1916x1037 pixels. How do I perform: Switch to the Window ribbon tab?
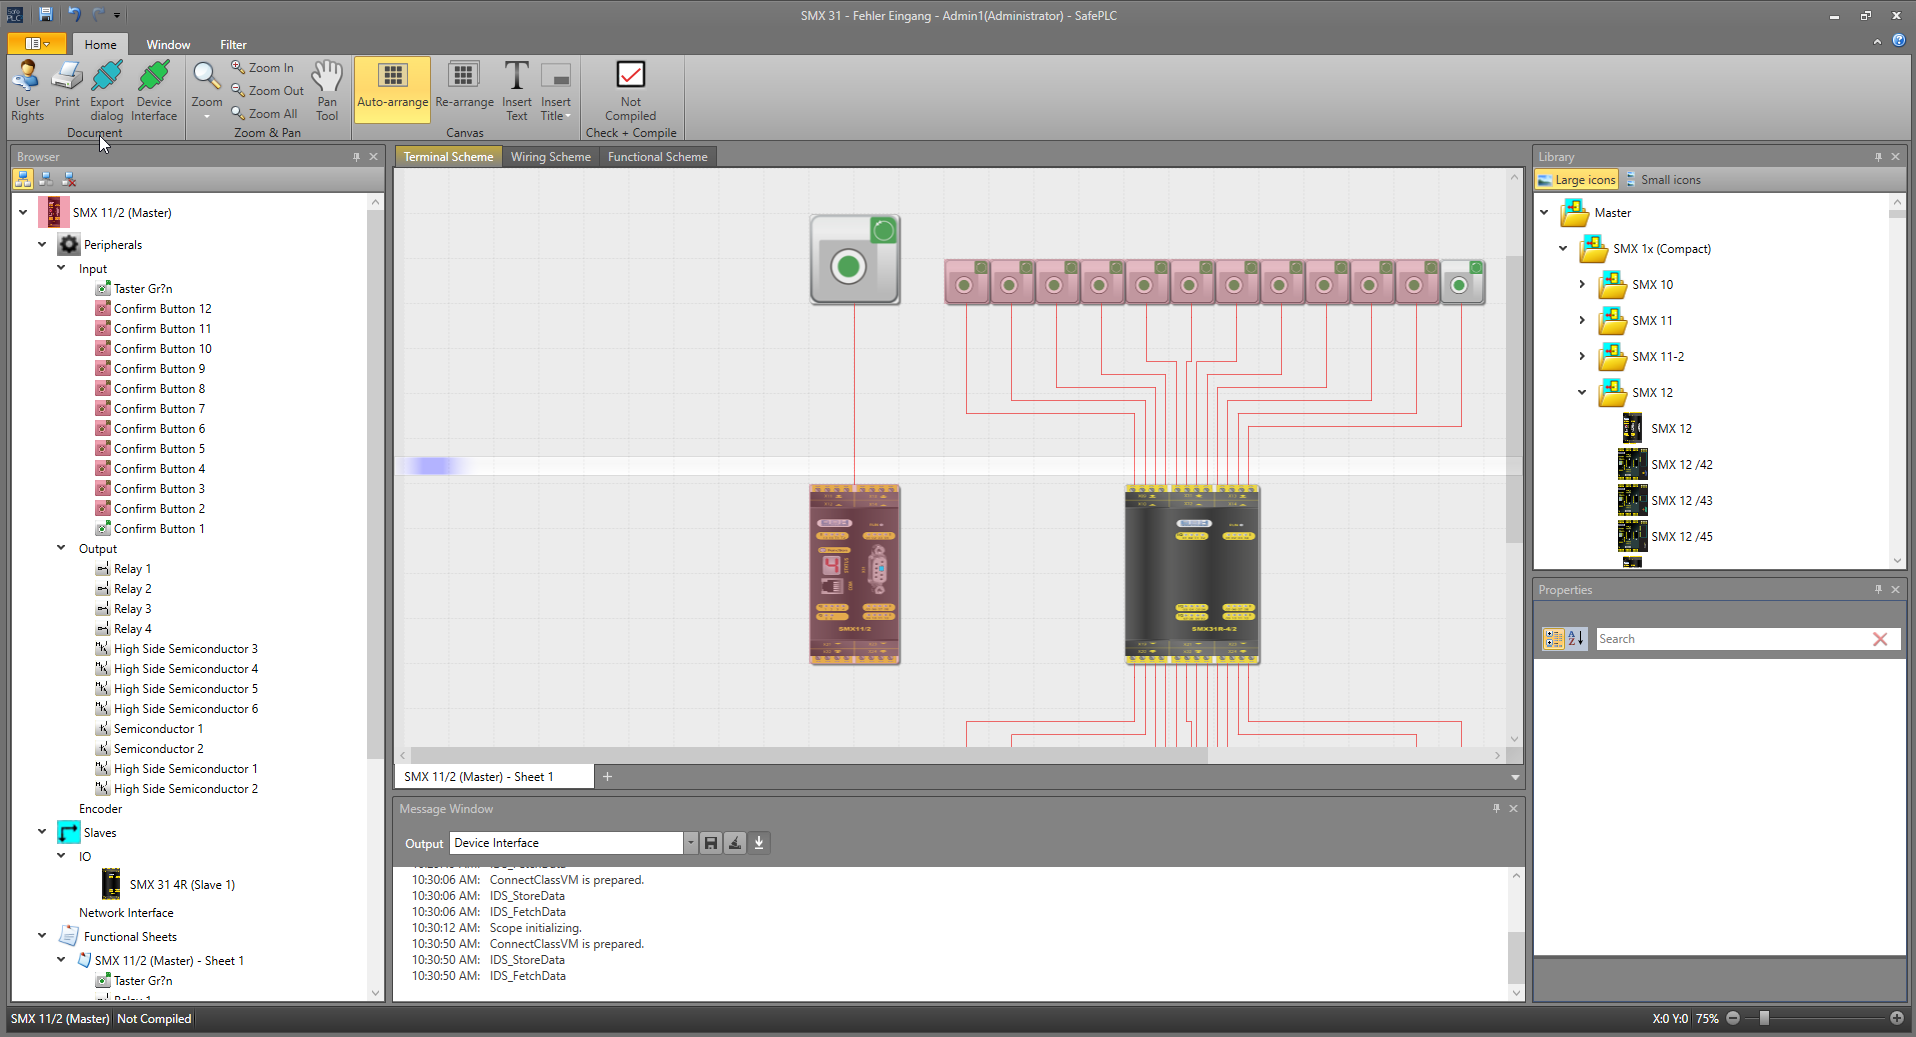(x=168, y=44)
